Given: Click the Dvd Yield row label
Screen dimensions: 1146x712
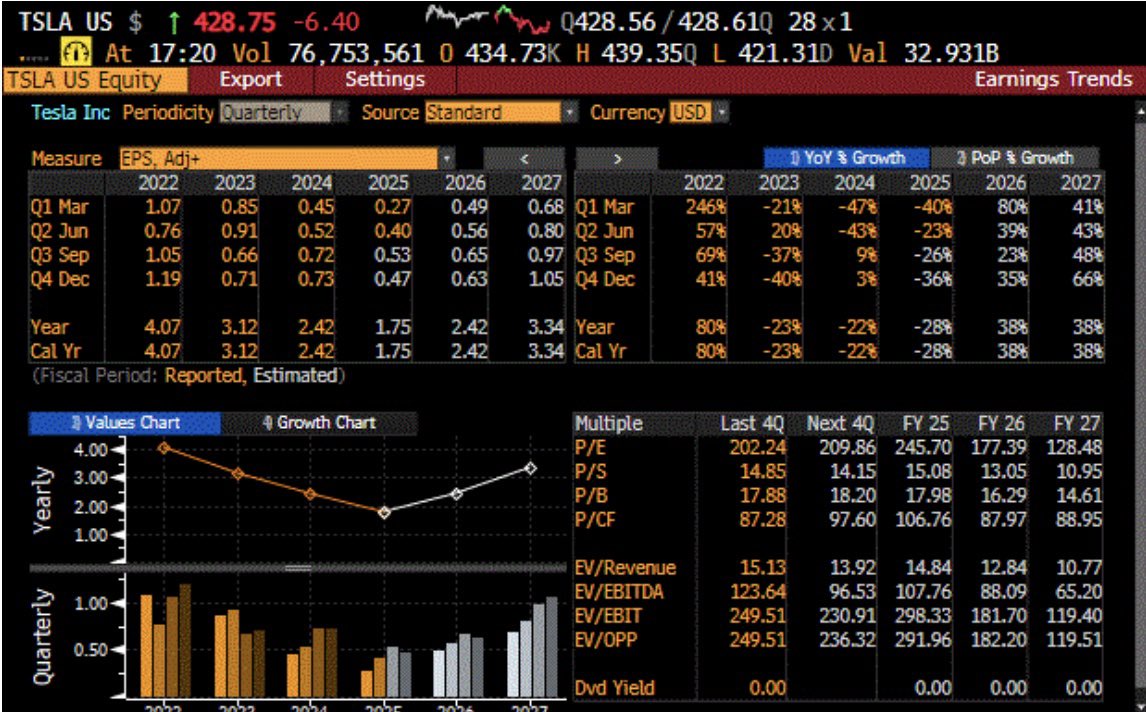Looking at the screenshot, I should coord(615,688).
